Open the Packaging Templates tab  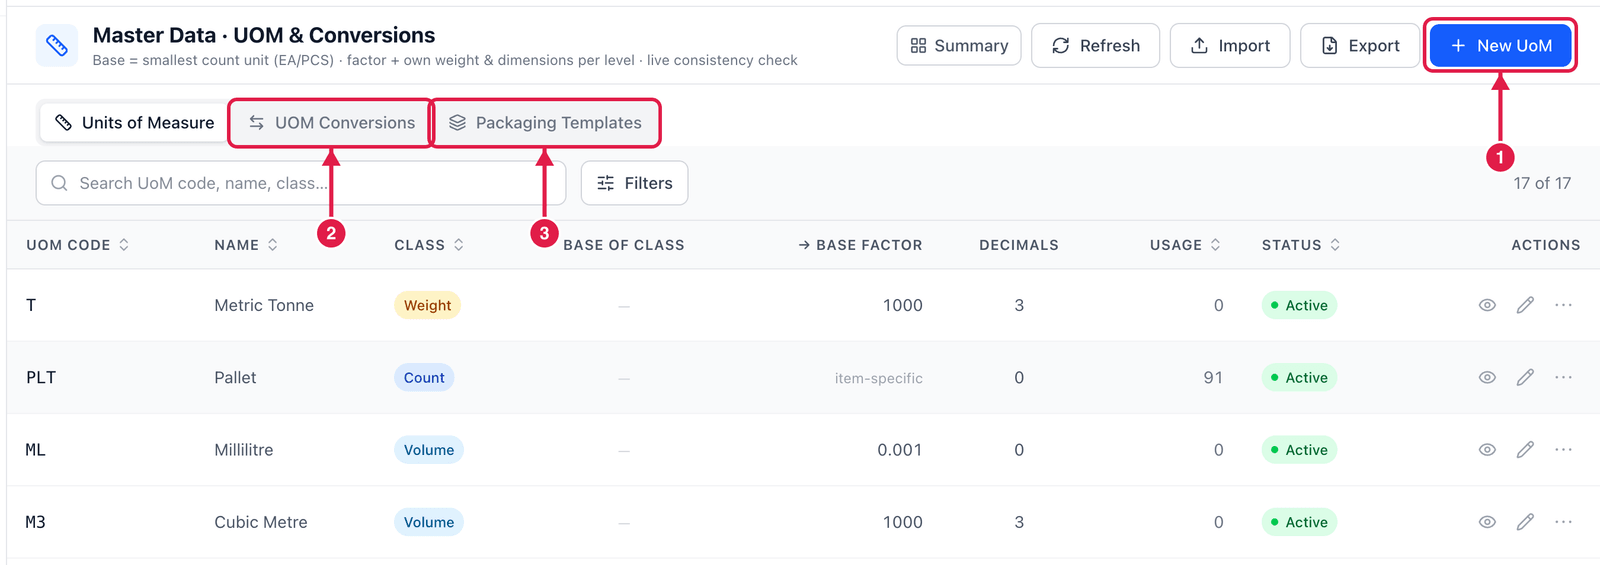pyautogui.click(x=546, y=123)
